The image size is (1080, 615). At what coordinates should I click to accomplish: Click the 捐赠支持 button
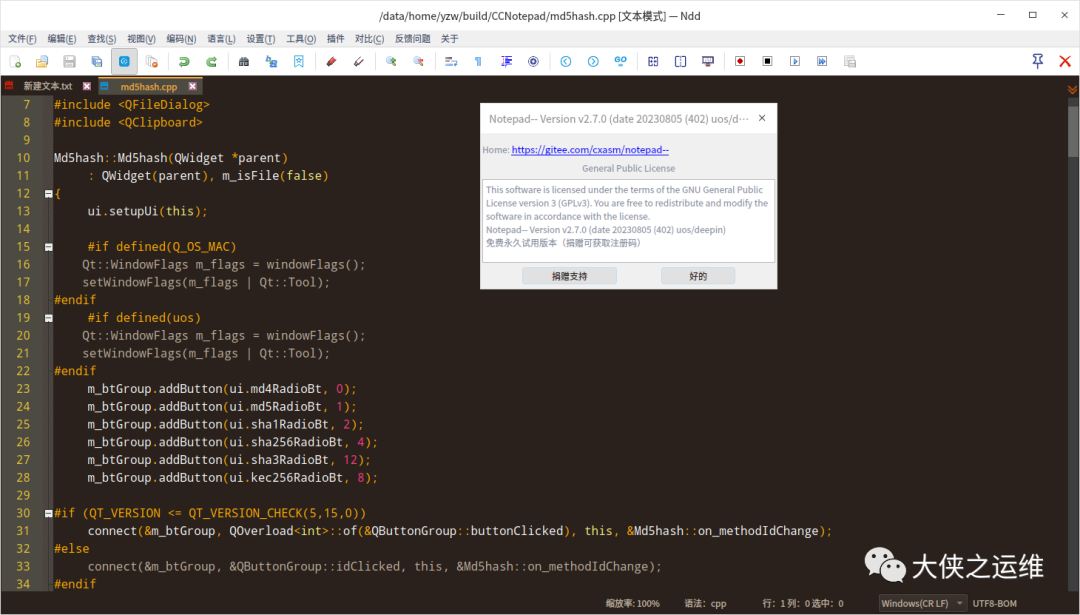pos(570,276)
